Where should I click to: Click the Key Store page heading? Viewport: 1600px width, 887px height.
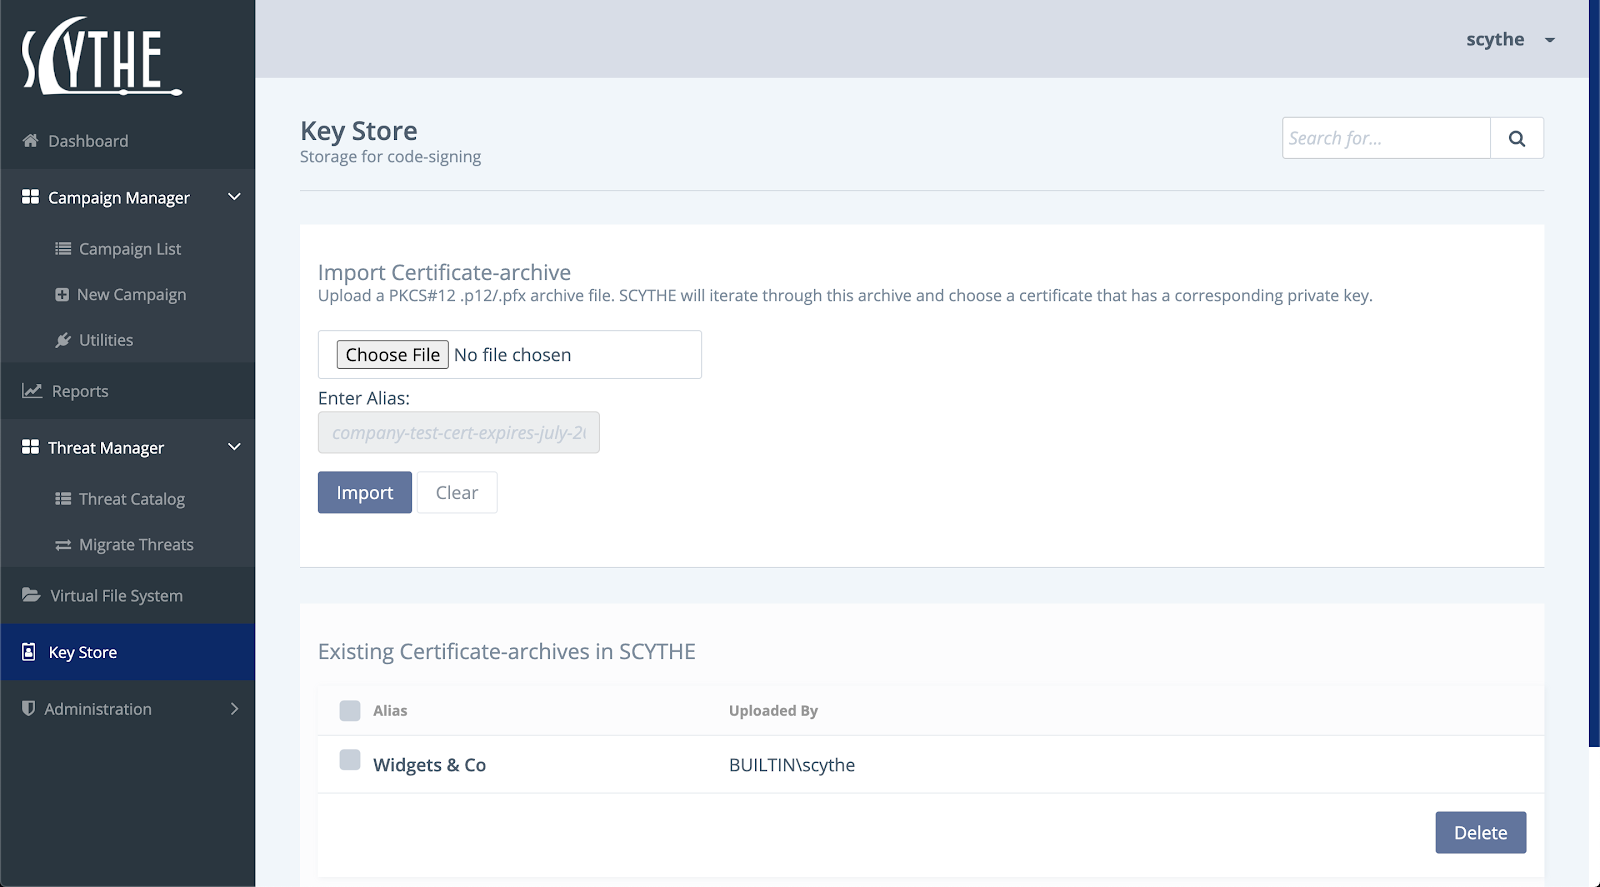point(359,131)
